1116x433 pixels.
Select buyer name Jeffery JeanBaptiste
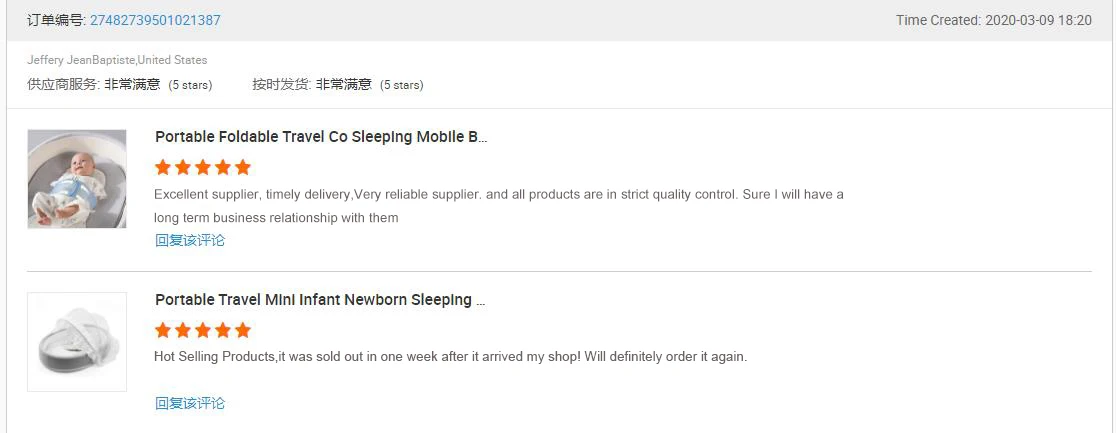pyautogui.click(x=81, y=60)
